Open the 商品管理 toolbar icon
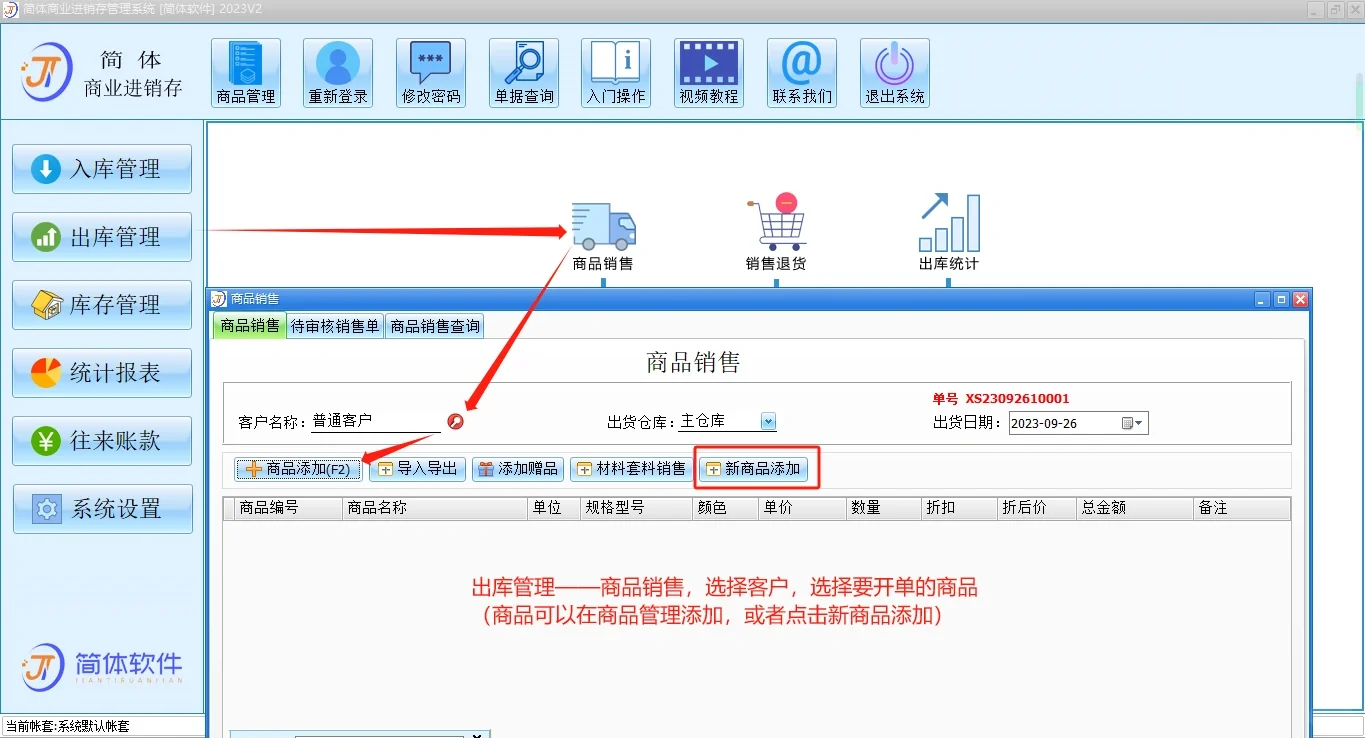 click(245, 71)
